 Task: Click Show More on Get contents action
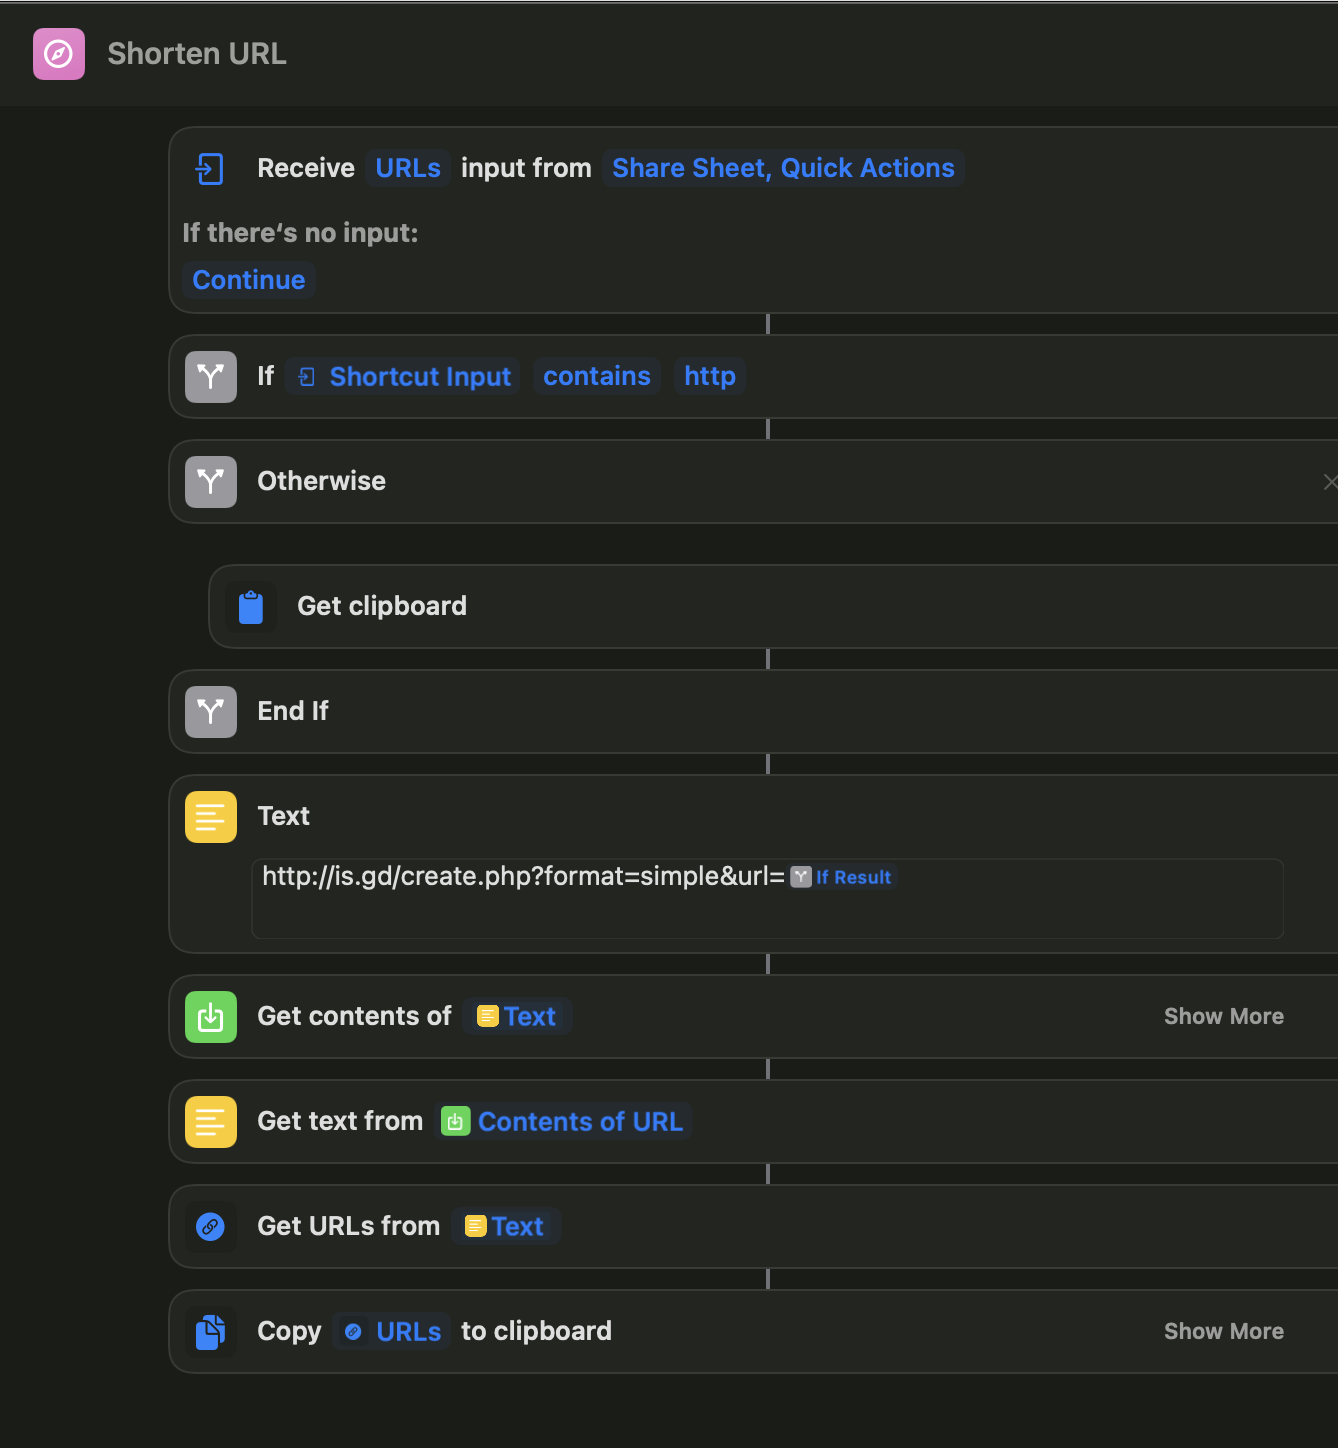point(1223,1016)
